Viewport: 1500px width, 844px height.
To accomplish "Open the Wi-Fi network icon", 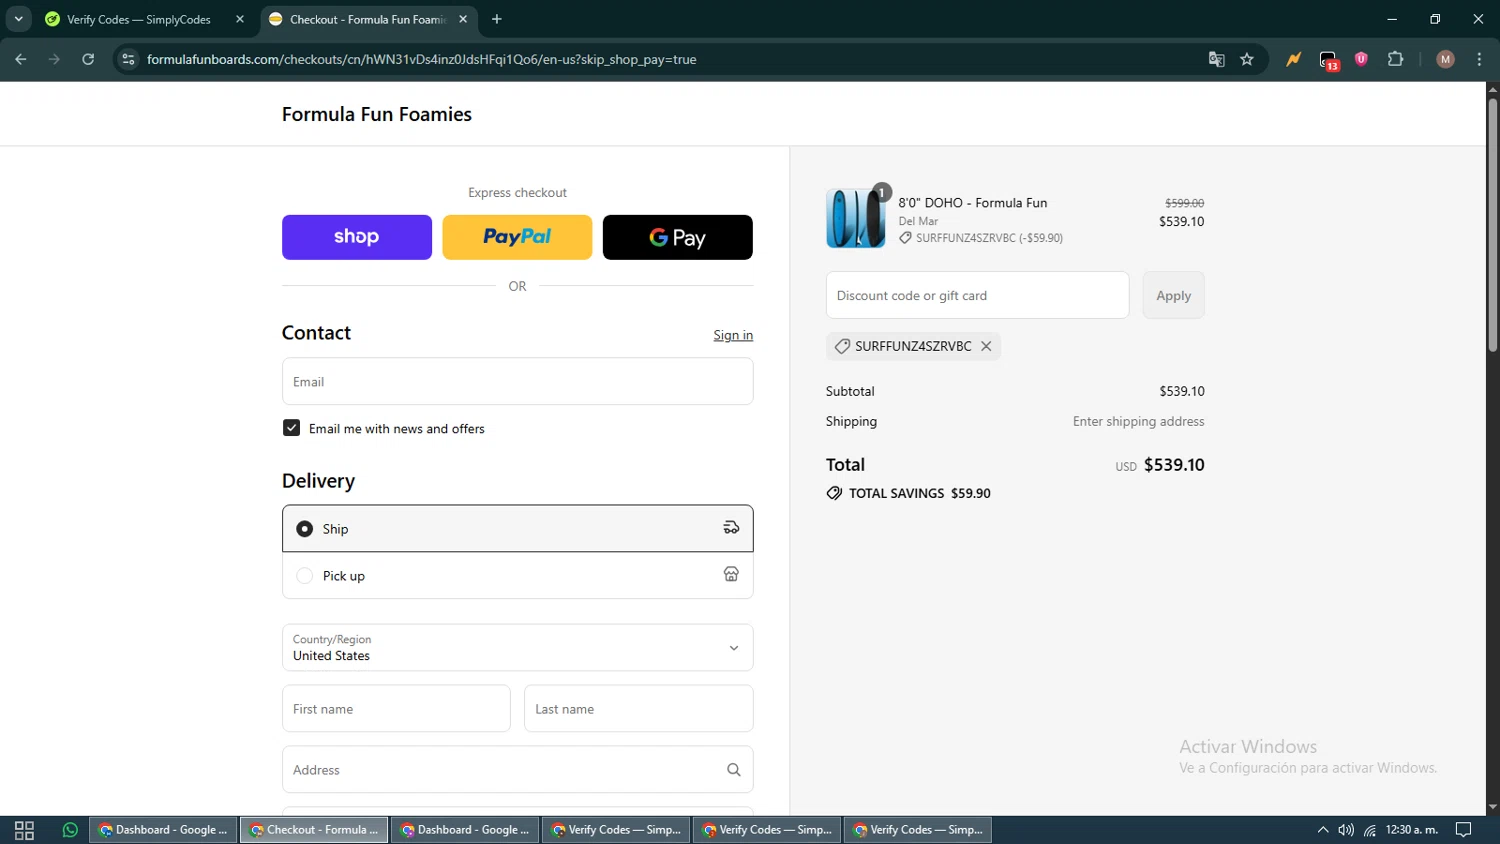I will click(x=1370, y=830).
